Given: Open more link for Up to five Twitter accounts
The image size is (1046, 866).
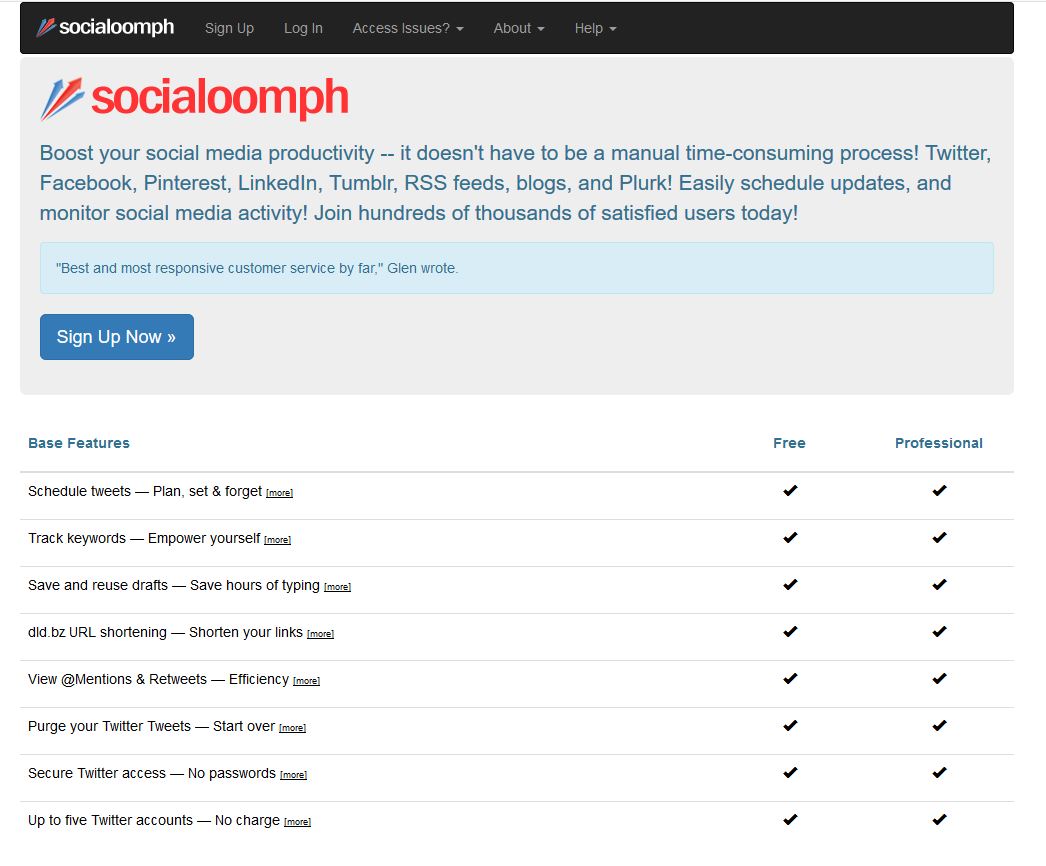Looking at the screenshot, I should click(x=297, y=822).
